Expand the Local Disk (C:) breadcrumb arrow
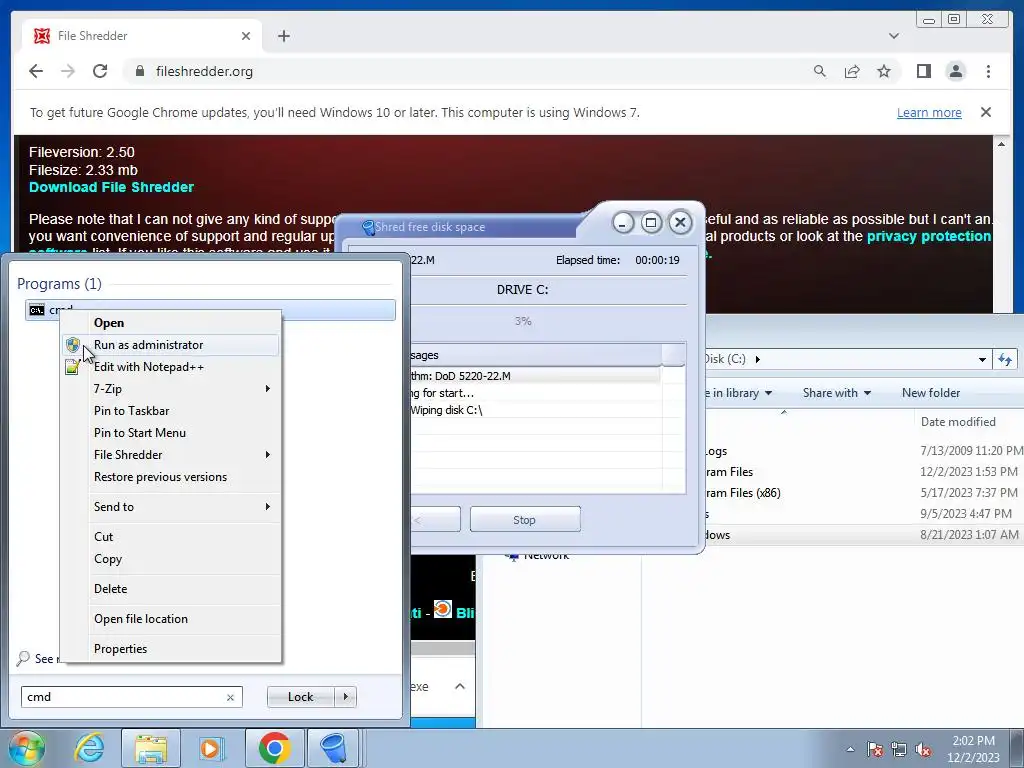1024x768 pixels. pos(758,359)
